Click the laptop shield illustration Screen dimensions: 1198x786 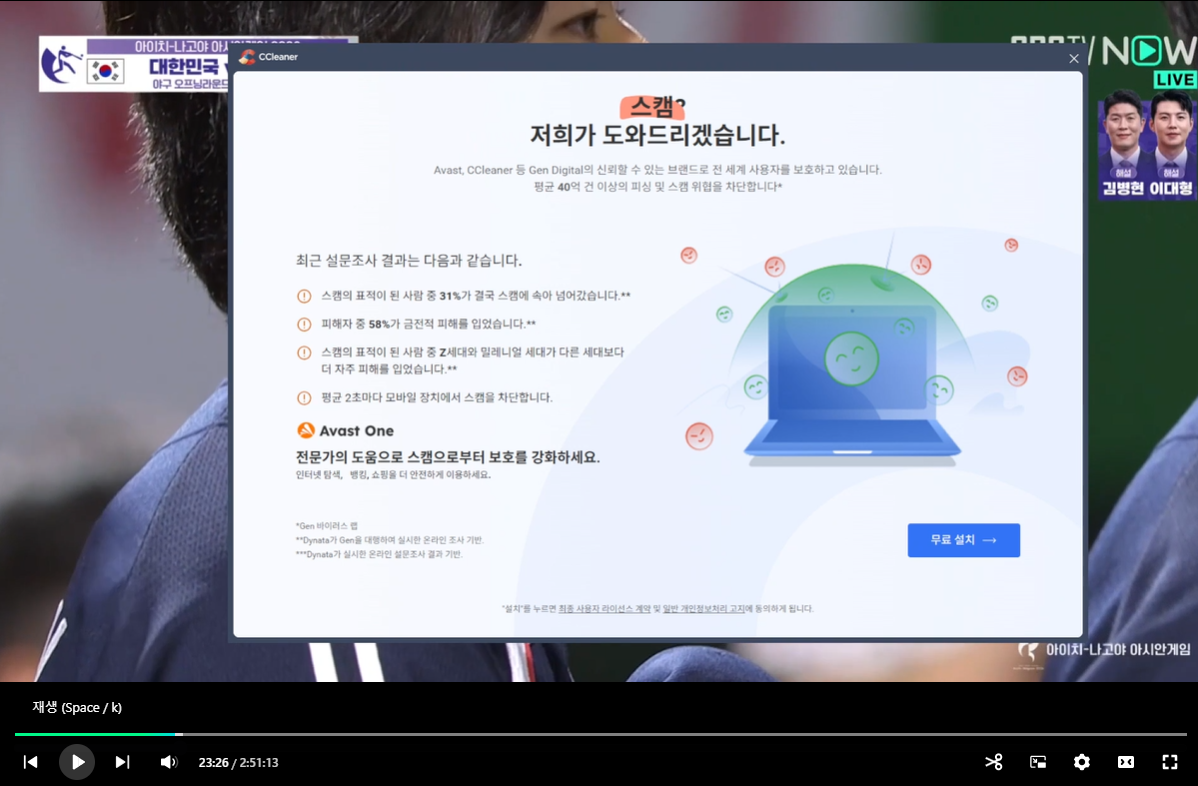[x=852, y=367]
